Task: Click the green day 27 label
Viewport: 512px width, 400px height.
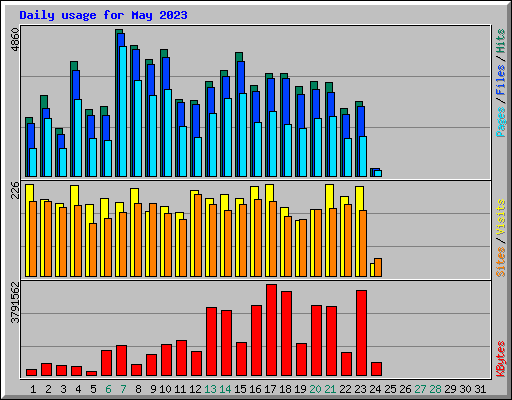Action: tap(420, 389)
